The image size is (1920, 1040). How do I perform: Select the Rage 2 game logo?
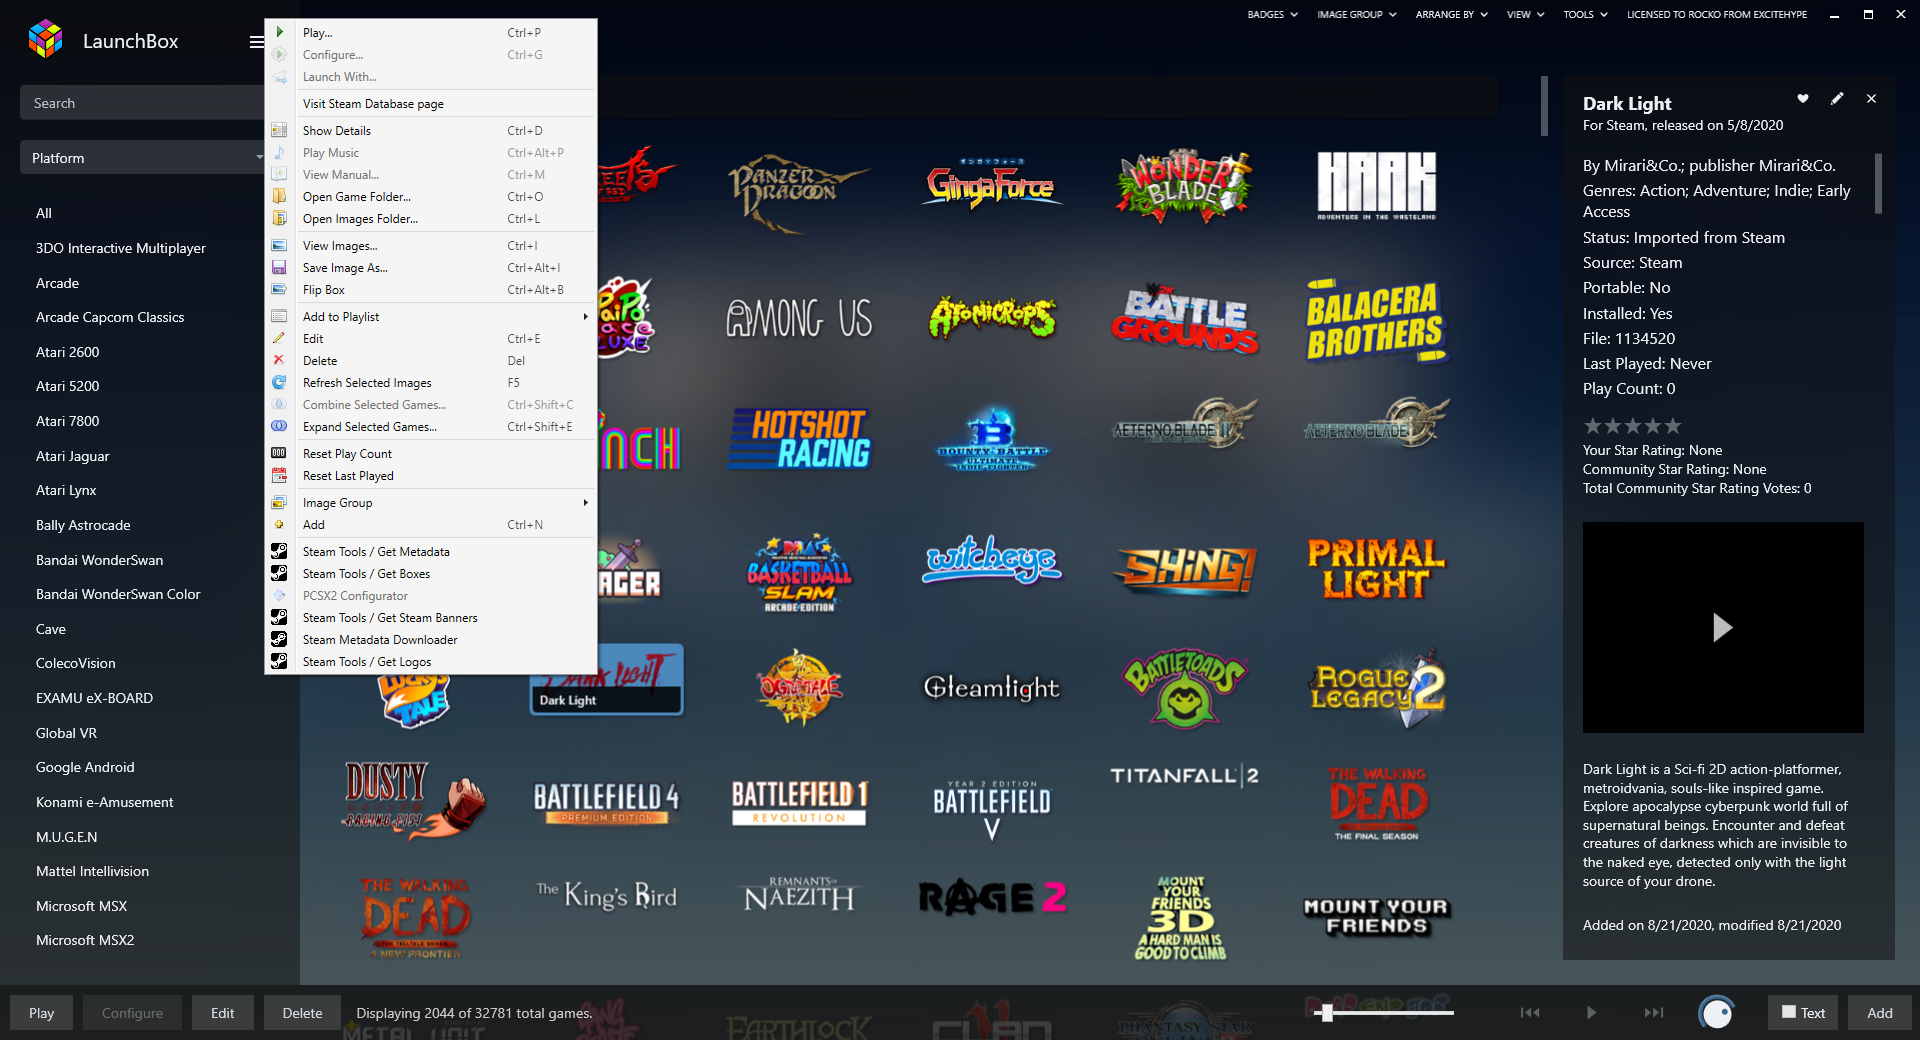pos(992,897)
